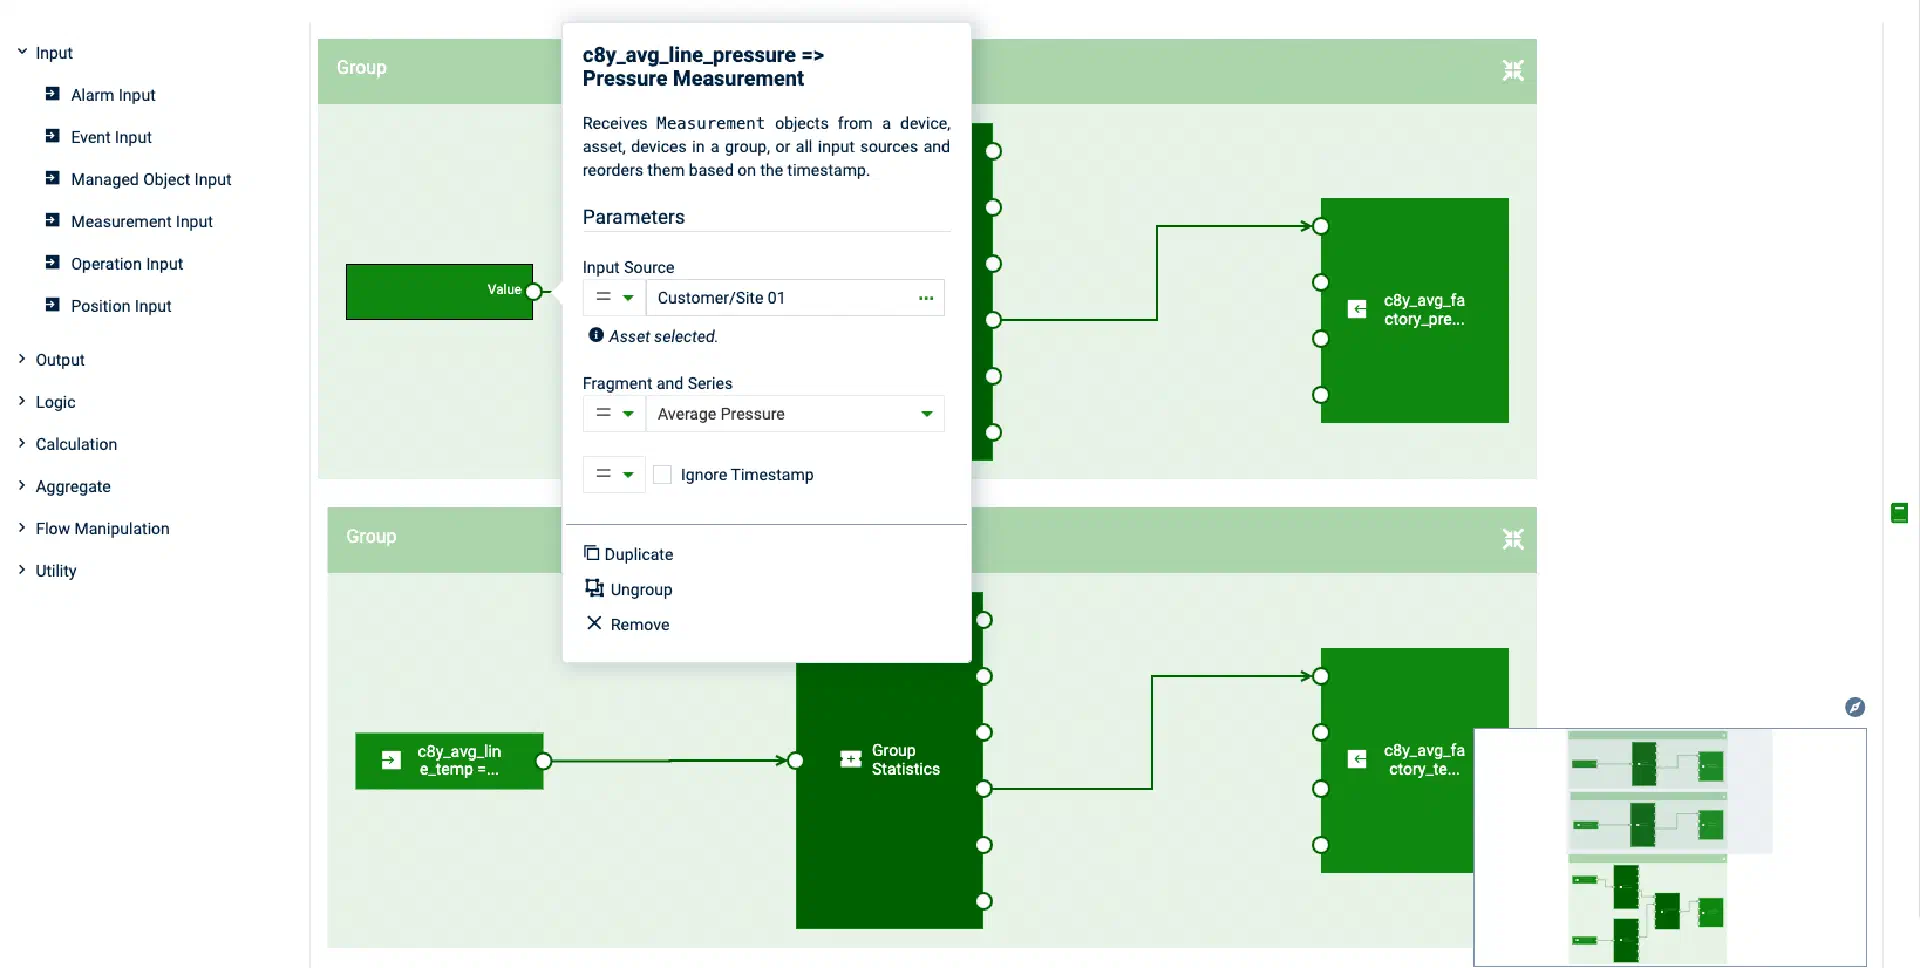Choose Duplicate from the block menu
1920x968 pixels.
(638, 554)
